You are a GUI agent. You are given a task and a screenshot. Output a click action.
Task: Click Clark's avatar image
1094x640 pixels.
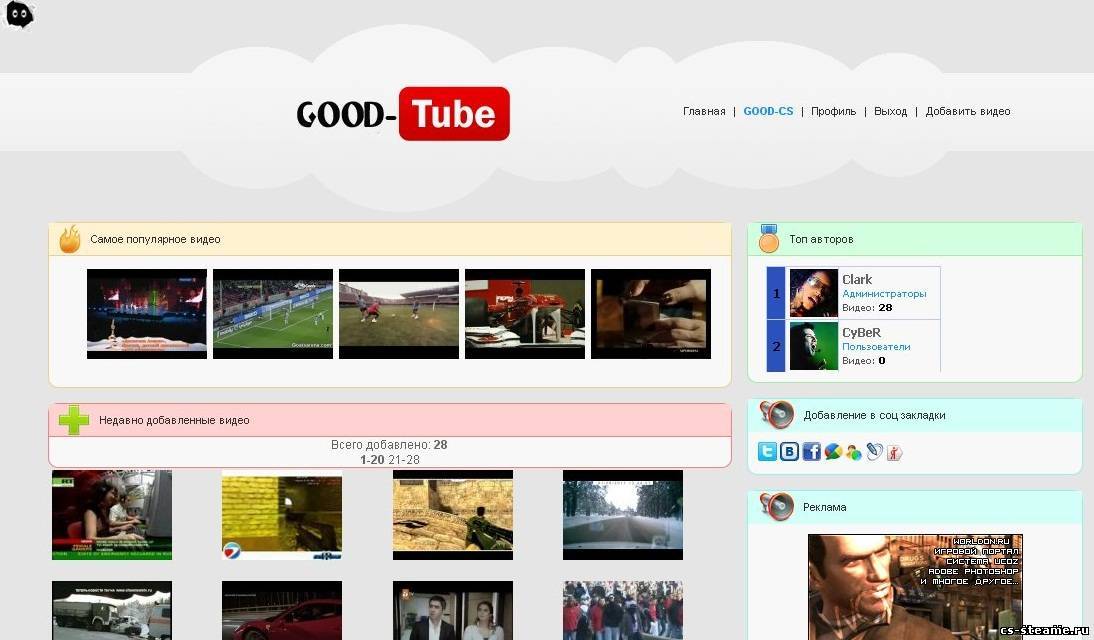(x=814, y=293)
